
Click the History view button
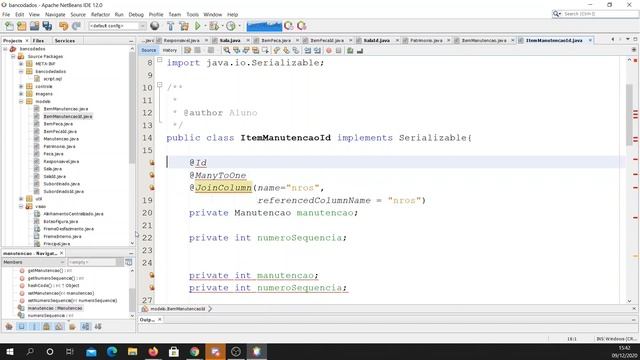pos(170,50)
